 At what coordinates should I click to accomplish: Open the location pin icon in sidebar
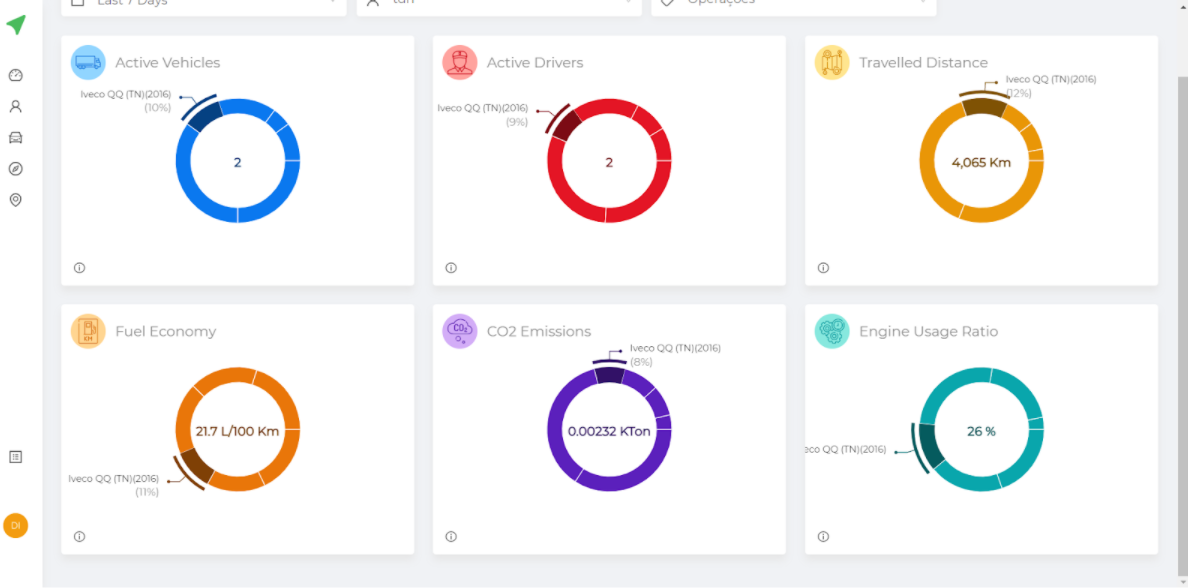pyautogui.click(x=15, y=200)
